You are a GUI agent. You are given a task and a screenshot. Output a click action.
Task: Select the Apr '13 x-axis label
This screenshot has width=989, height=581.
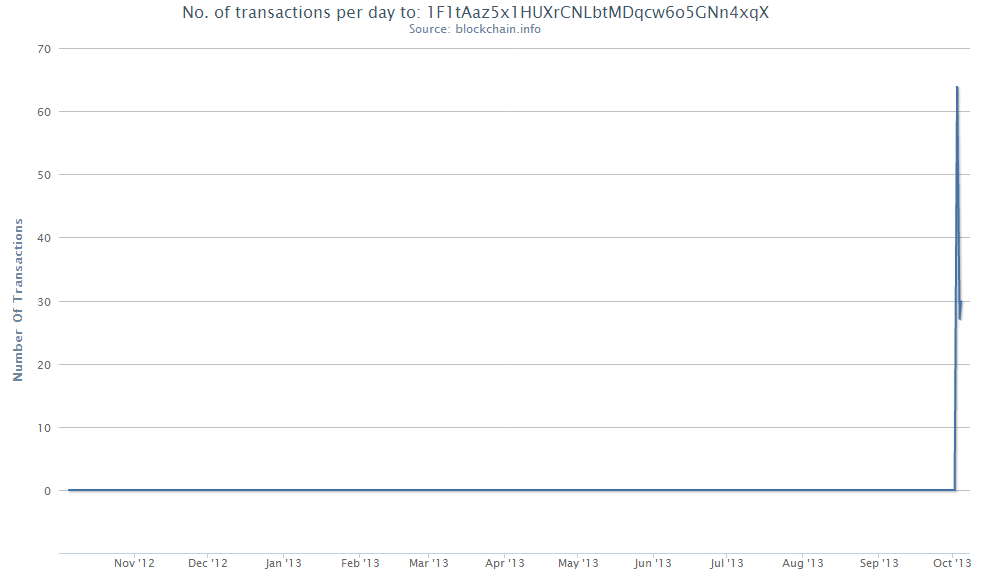tap(505, 563)
